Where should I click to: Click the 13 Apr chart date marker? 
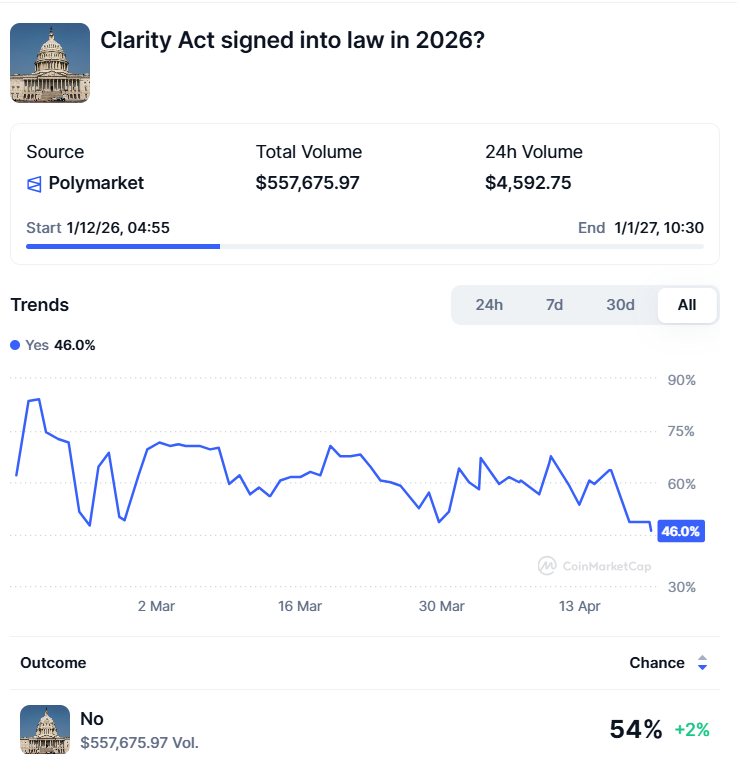pos(581,606)
